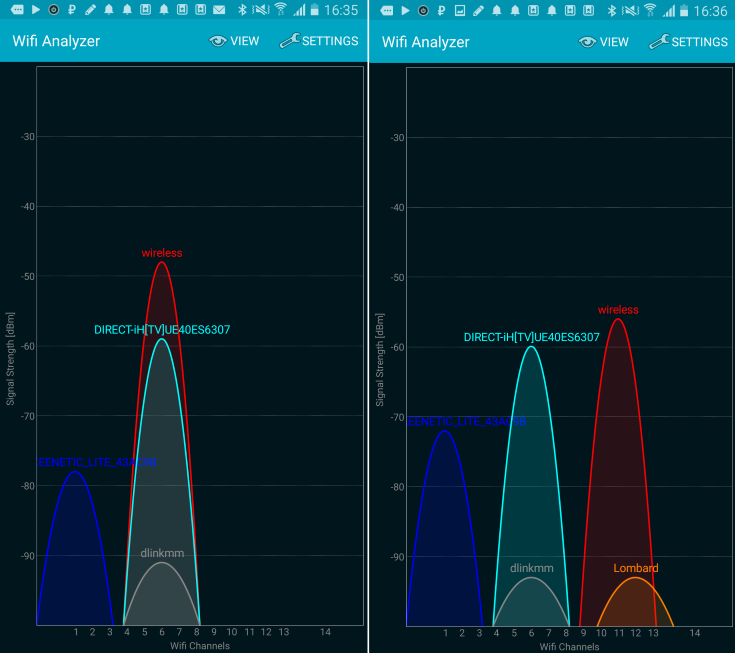Image resolution: width=735 pixels, height=653 pixels.
Task: Tap pencil icon in right status bar
Action: pos(478,11)
